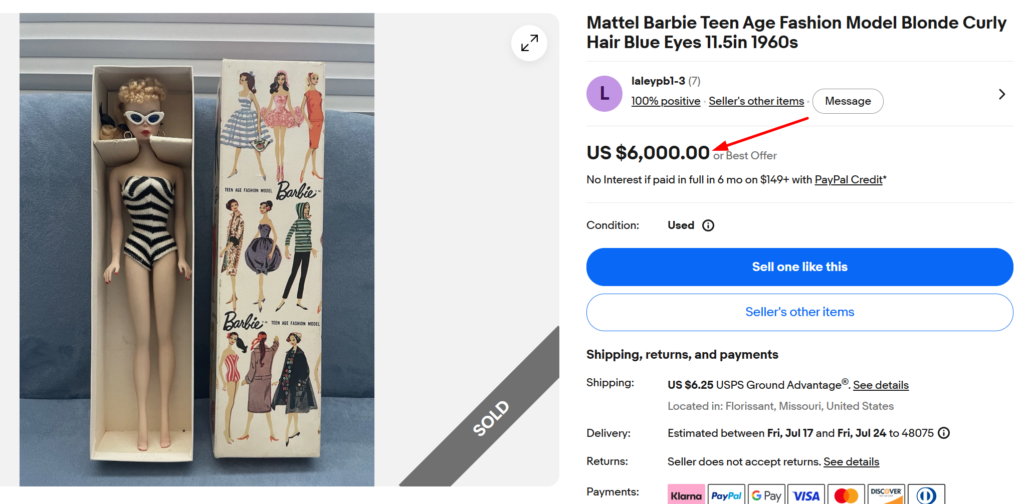Viewport: 1024px width, 504px height.
Task: Open the Condition info icon
Action: coord(708,225)
